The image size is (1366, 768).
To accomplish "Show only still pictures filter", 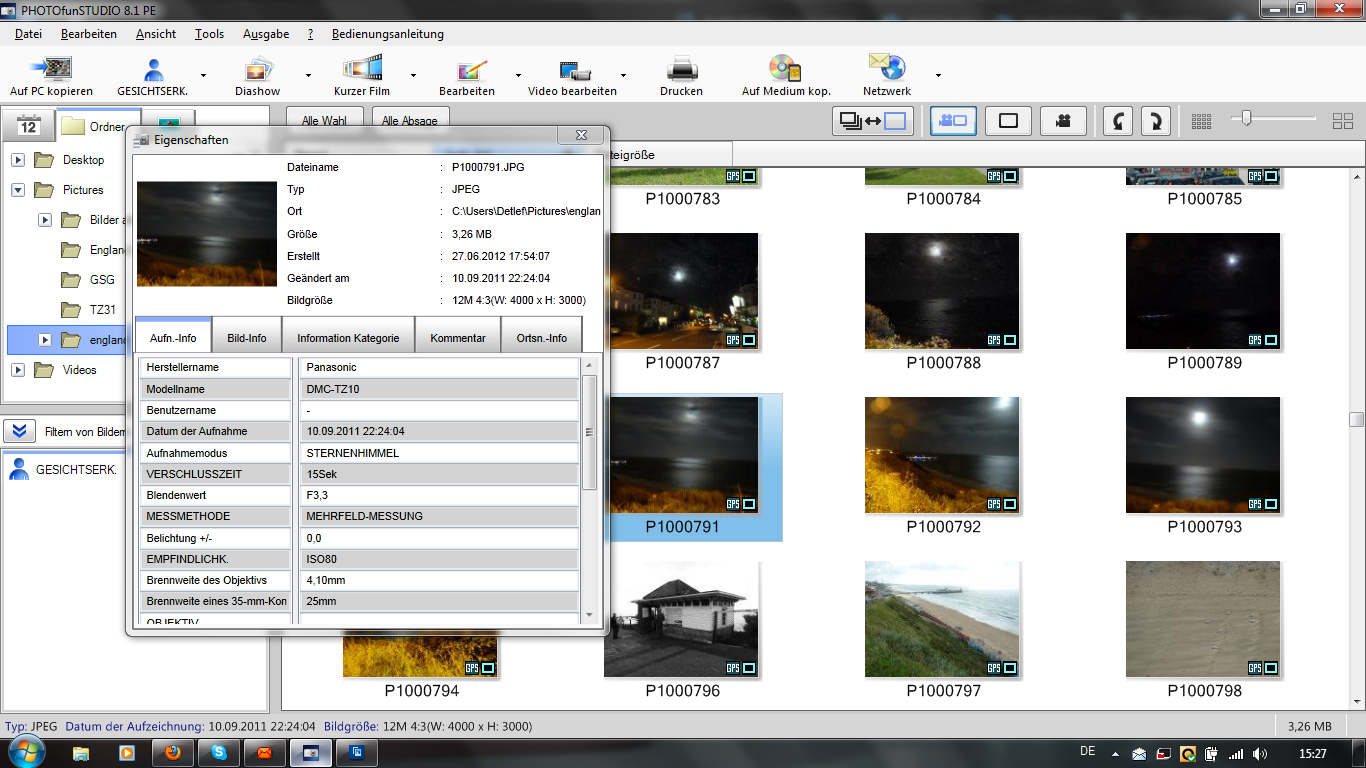I will coord(1008,121).
